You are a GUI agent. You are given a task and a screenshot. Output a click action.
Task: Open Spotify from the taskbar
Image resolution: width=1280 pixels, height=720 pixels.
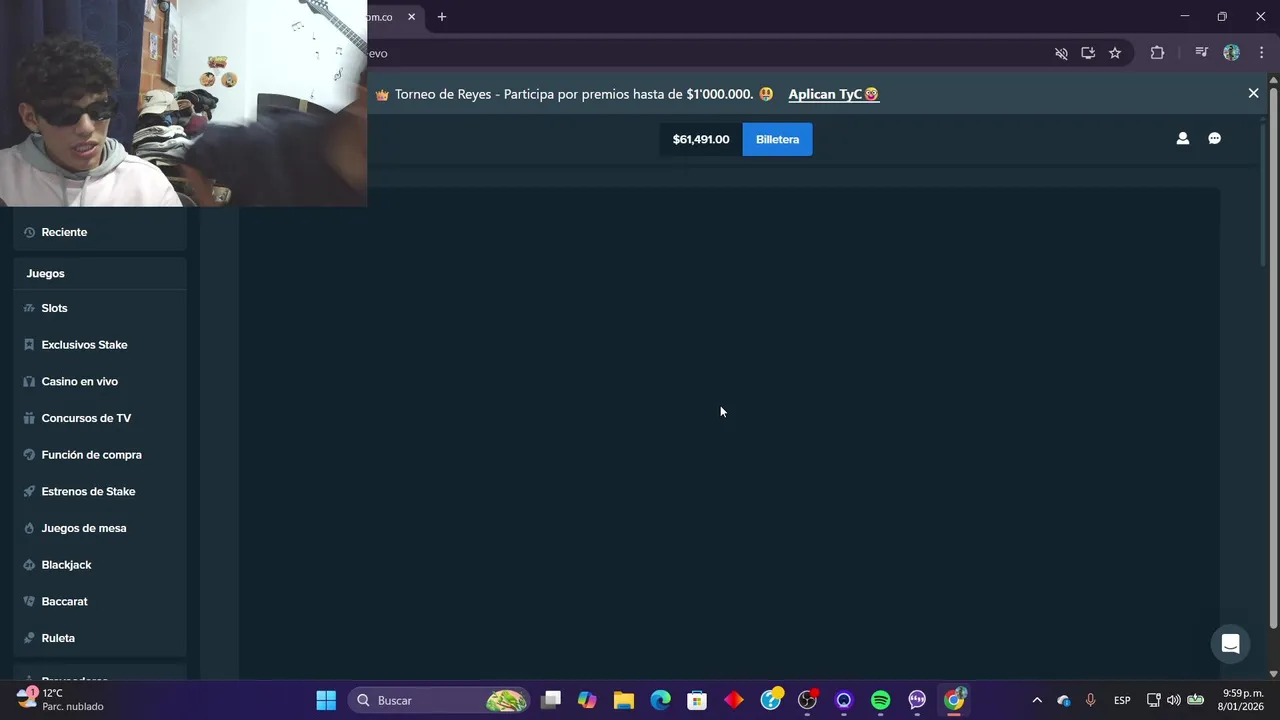point(881,700)
